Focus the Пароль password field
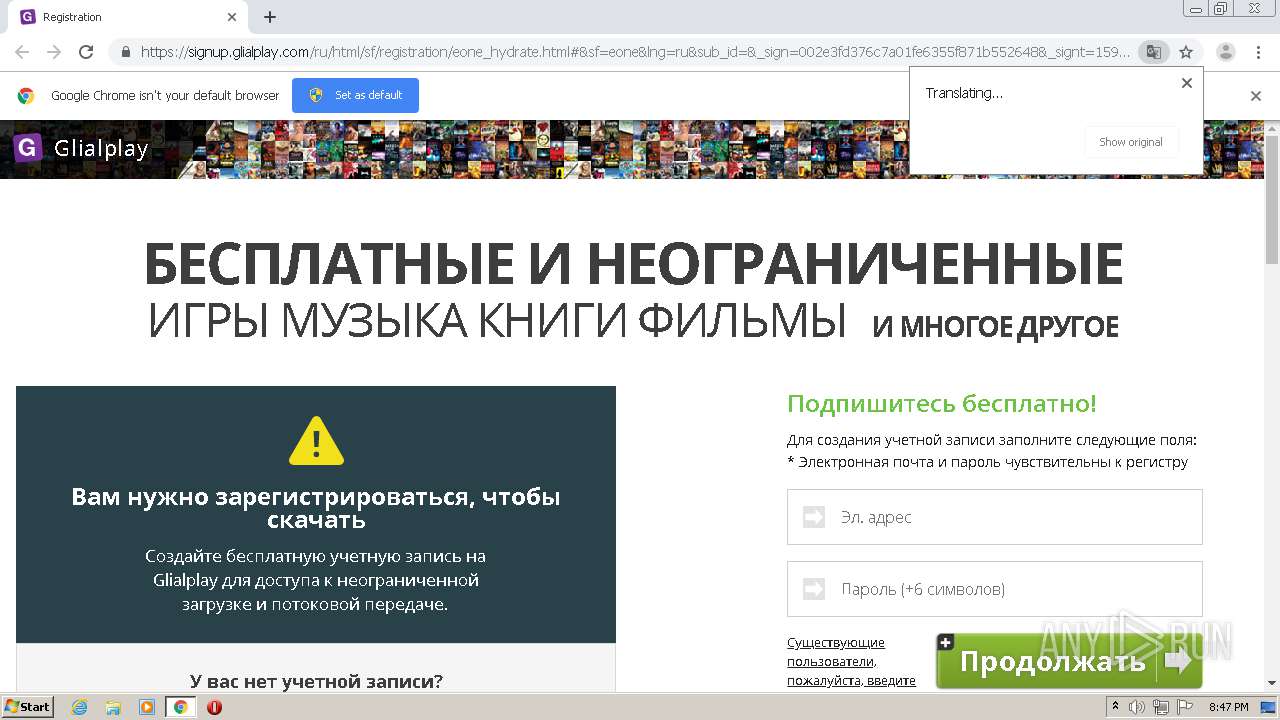The width and height of the screenshot is (1280, 720). pos(994,589)
